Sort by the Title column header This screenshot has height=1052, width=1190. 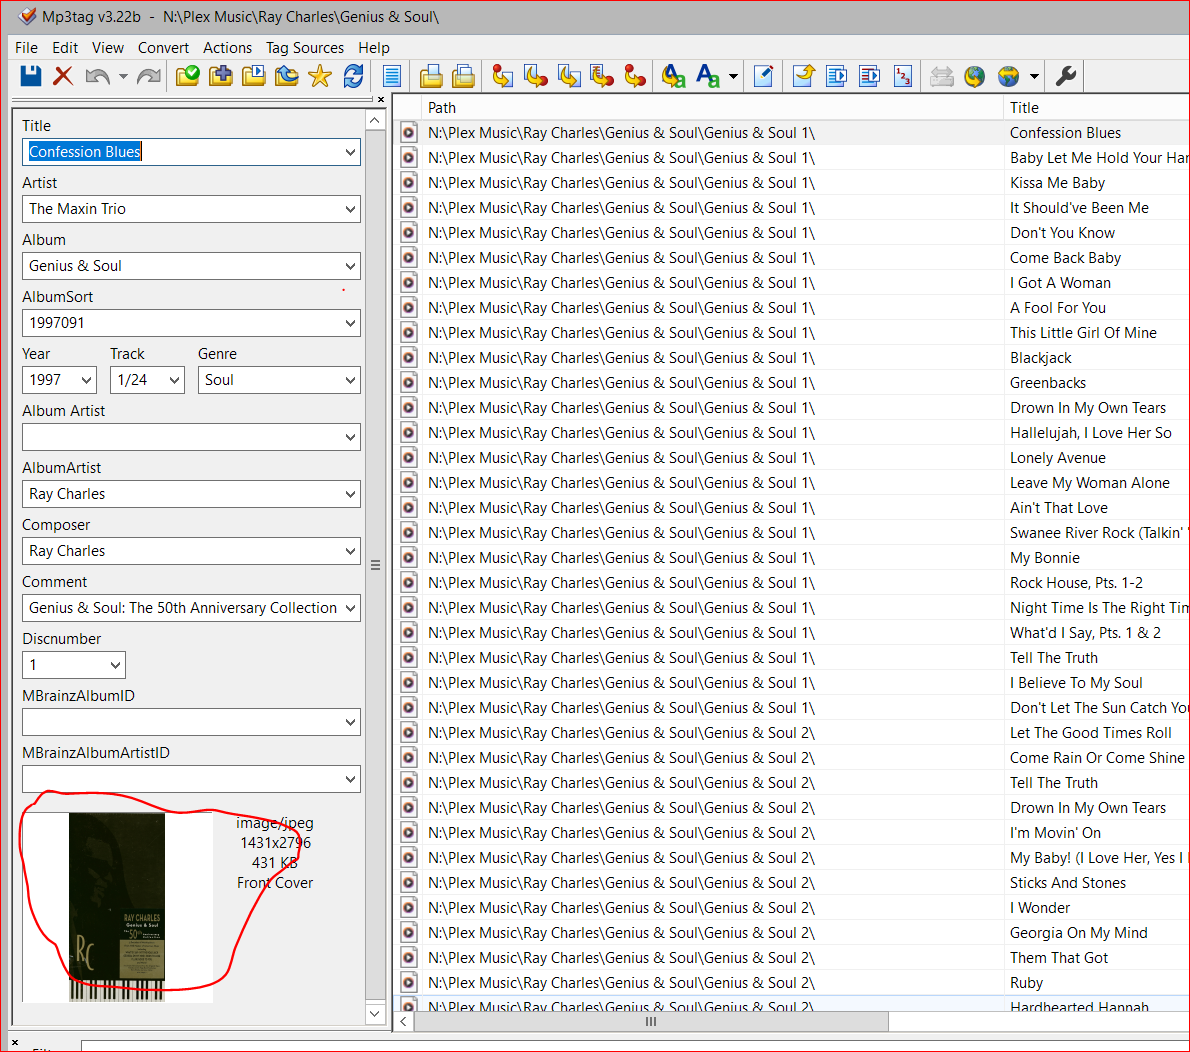point(1097,108)
